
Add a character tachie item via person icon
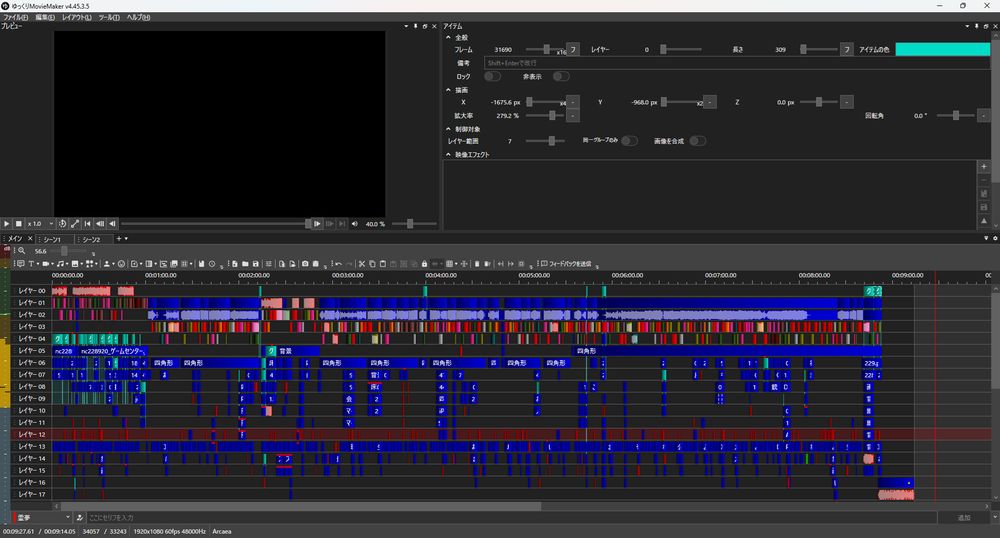point(107,263)
